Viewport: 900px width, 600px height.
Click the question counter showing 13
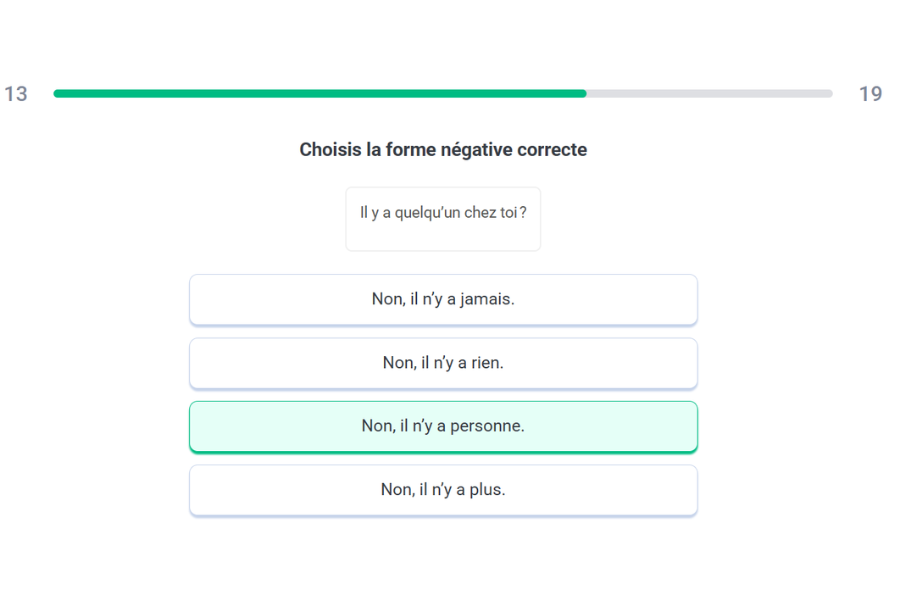(x=14, y=93)
